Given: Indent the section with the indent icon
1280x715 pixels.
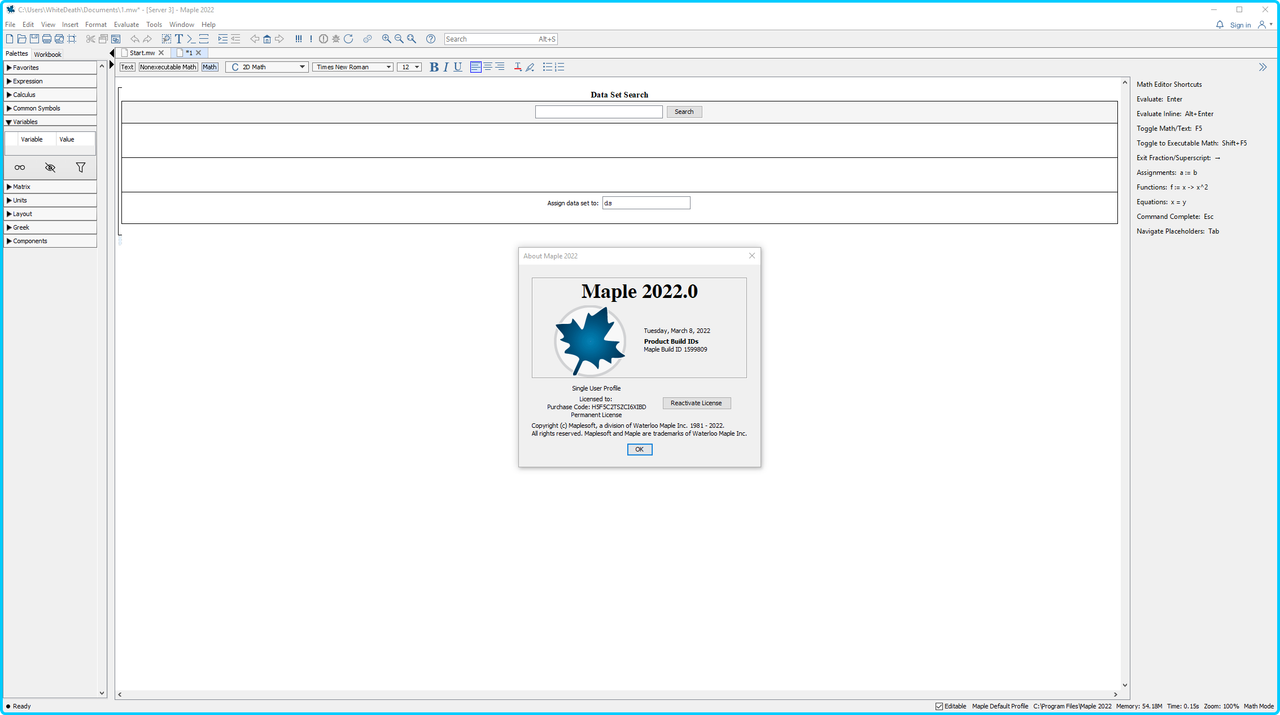Looking at the screenshot, I should click(x=223, y=39).
